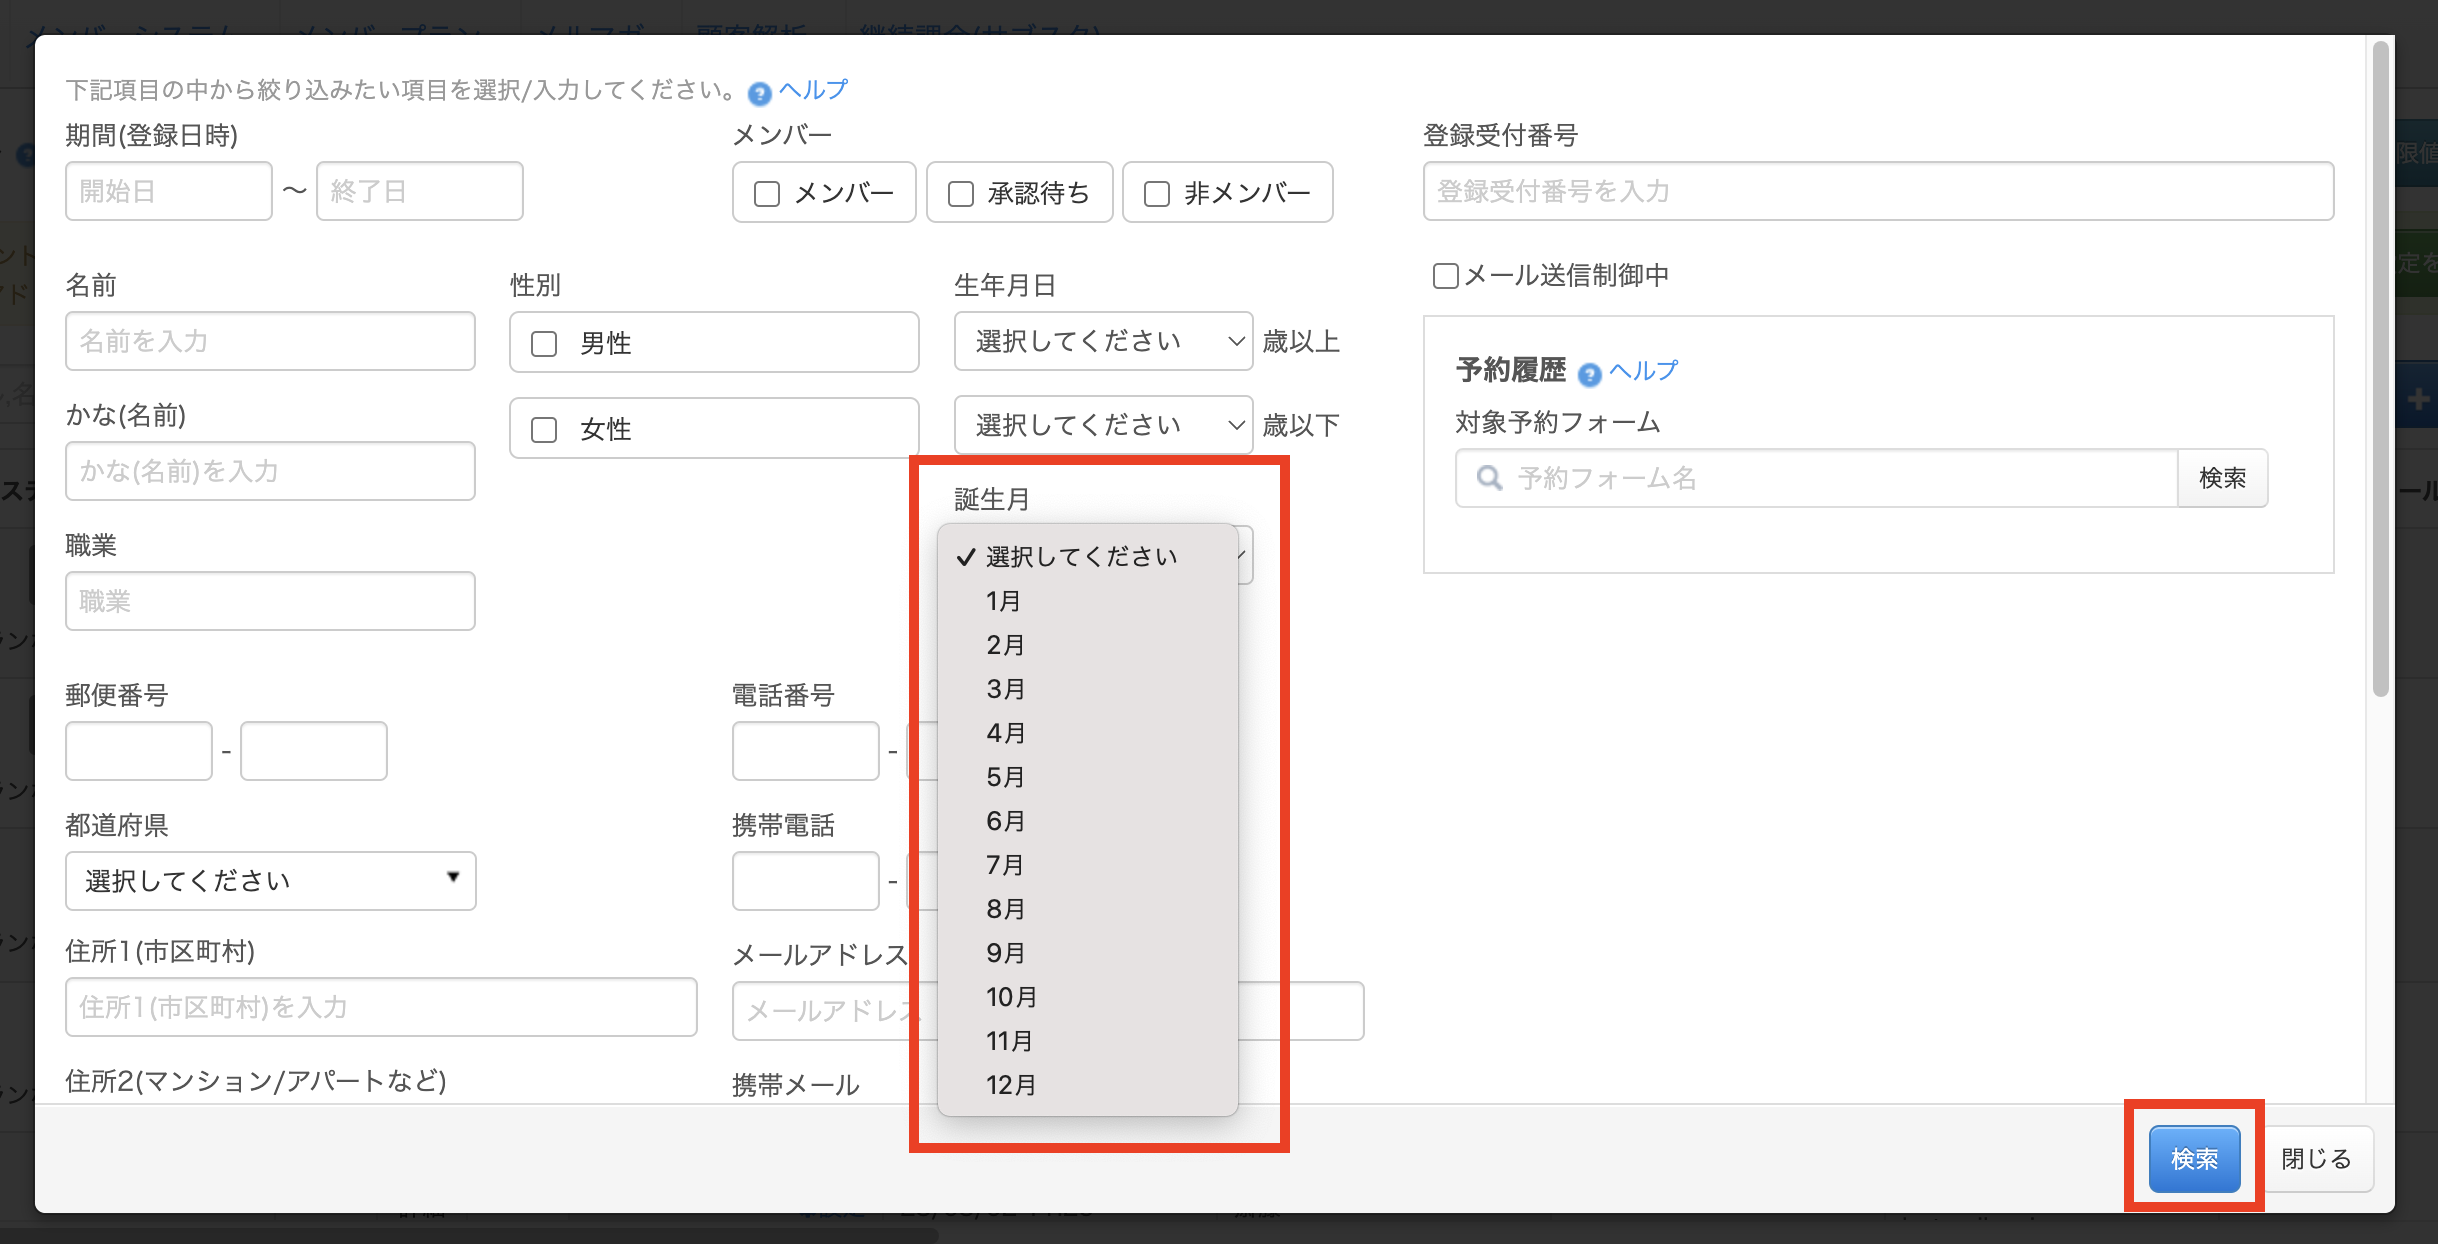Enable the 女性 gender checkbox
Viewport: 2438px width, 1244px height.
pos(544,429)
